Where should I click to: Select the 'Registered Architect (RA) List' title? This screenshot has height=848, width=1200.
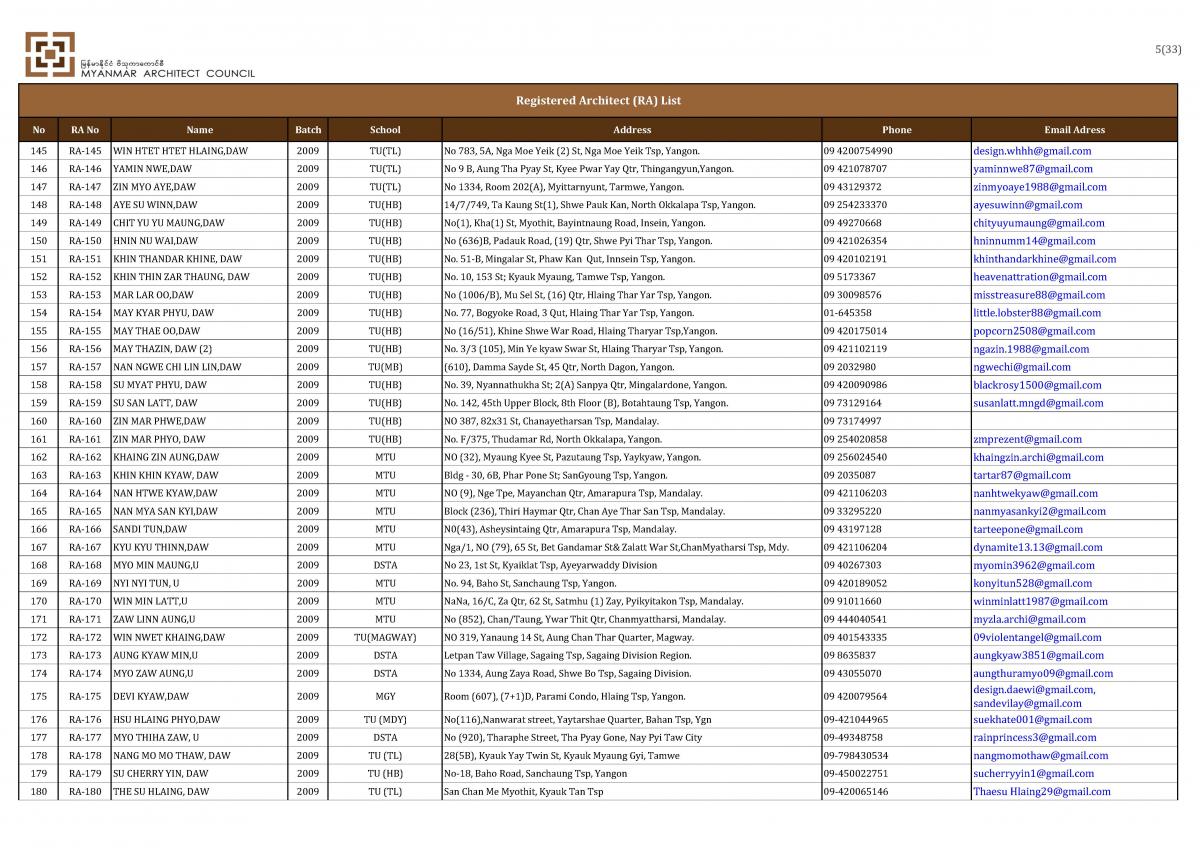coord(598,101)
